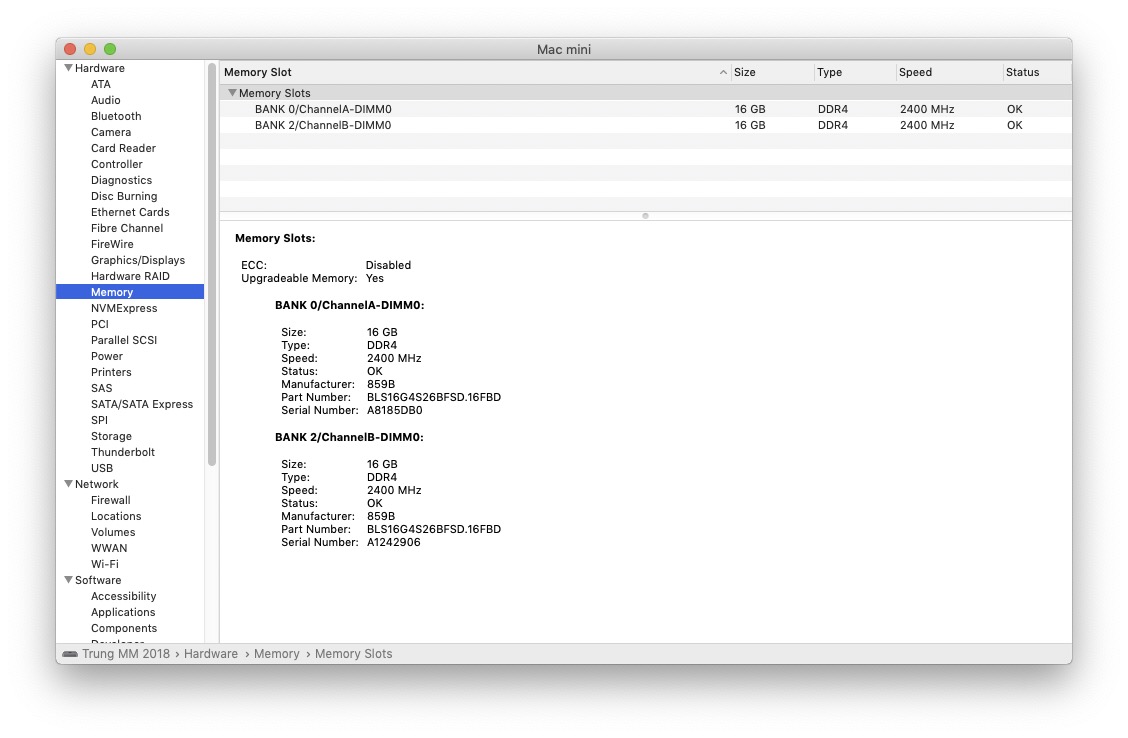Select the Software category heading

click(98, 580)
